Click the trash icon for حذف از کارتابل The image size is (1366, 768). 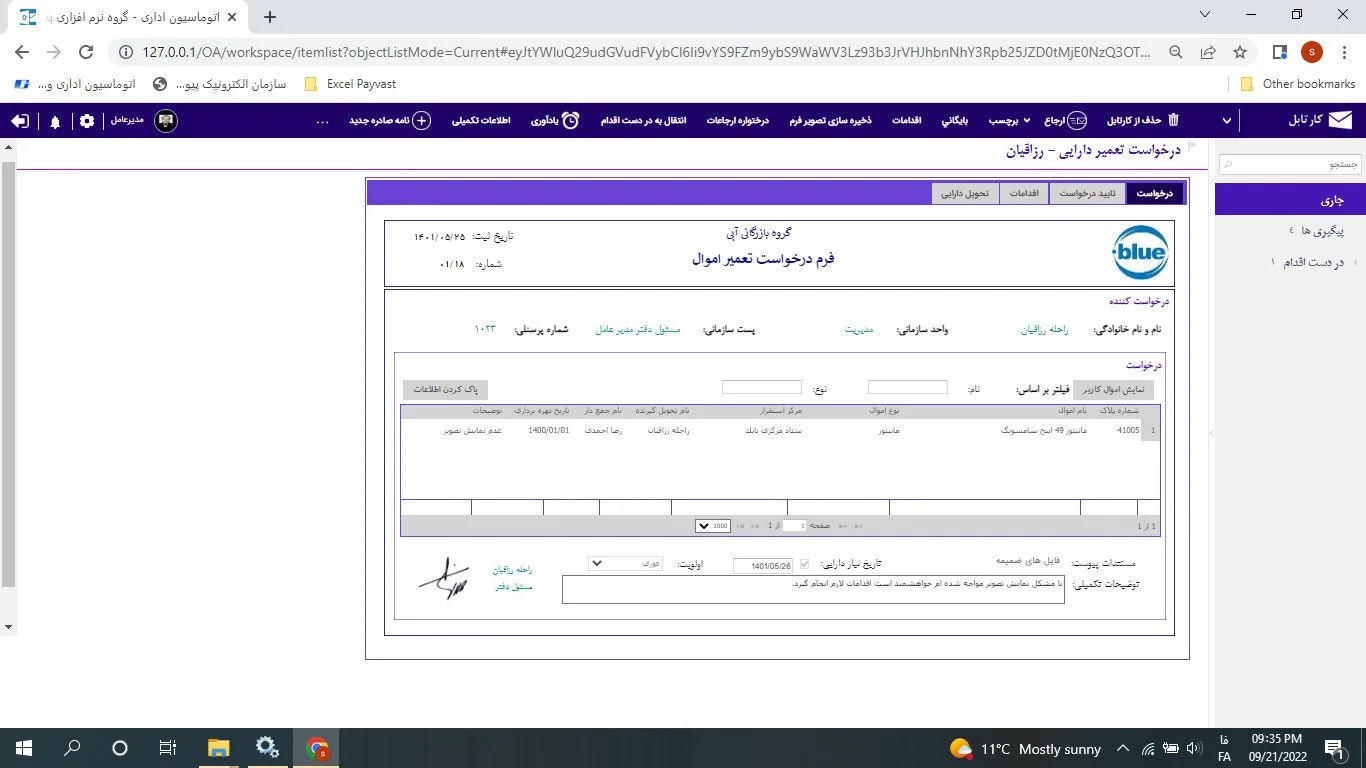1173,120
